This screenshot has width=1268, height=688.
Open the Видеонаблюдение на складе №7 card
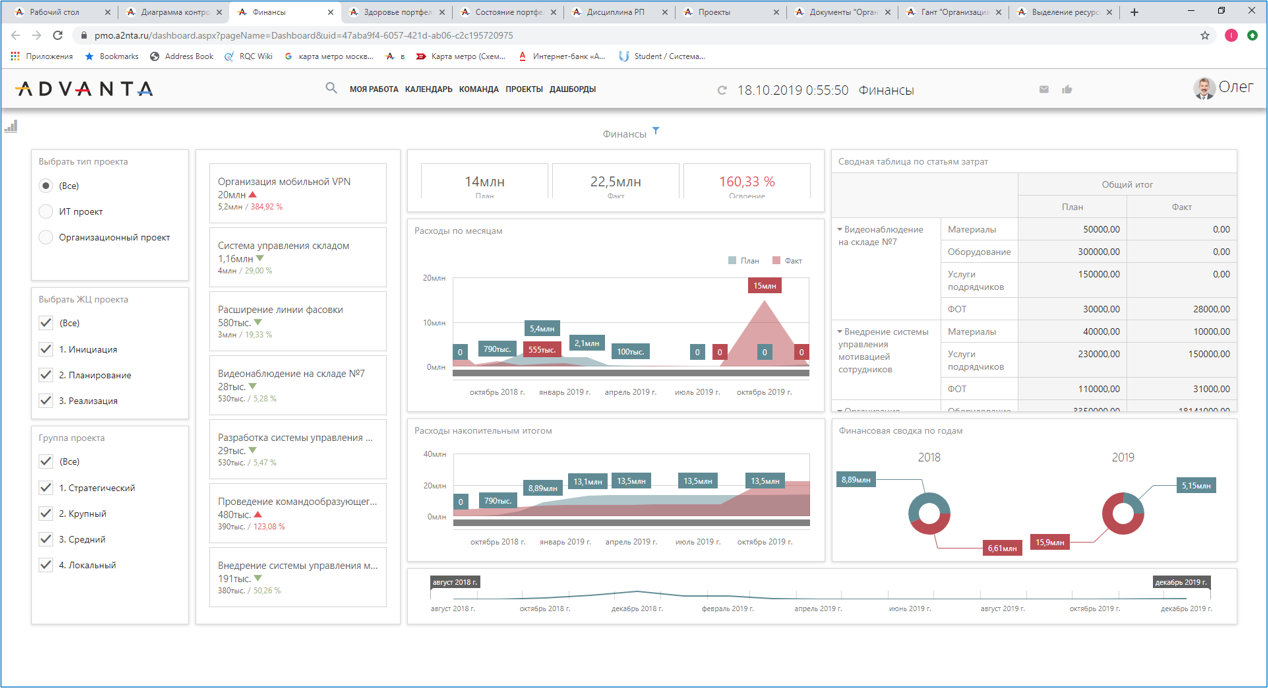click(298, 385)
